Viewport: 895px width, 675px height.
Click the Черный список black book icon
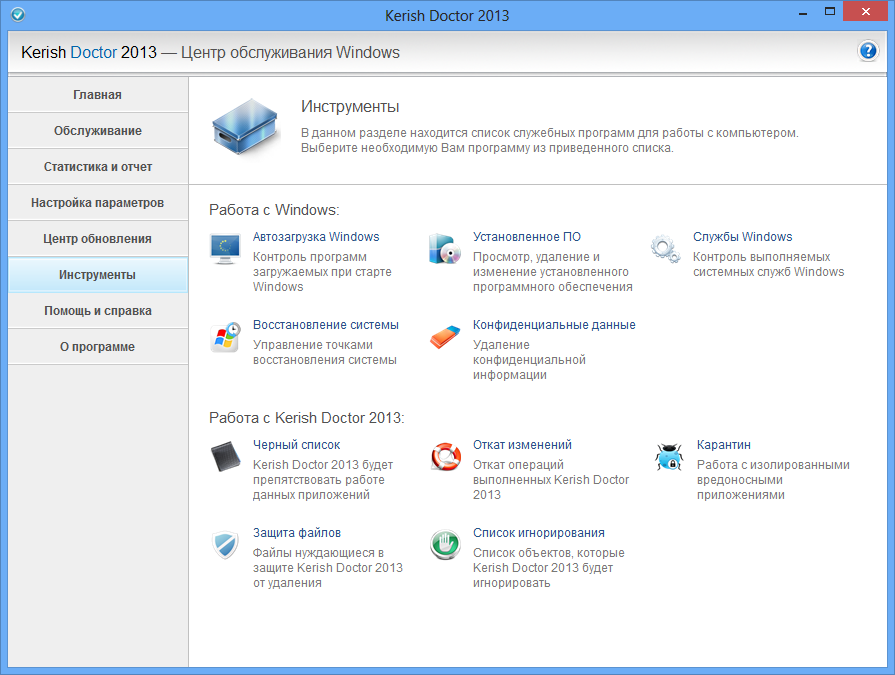pos(225,456)
